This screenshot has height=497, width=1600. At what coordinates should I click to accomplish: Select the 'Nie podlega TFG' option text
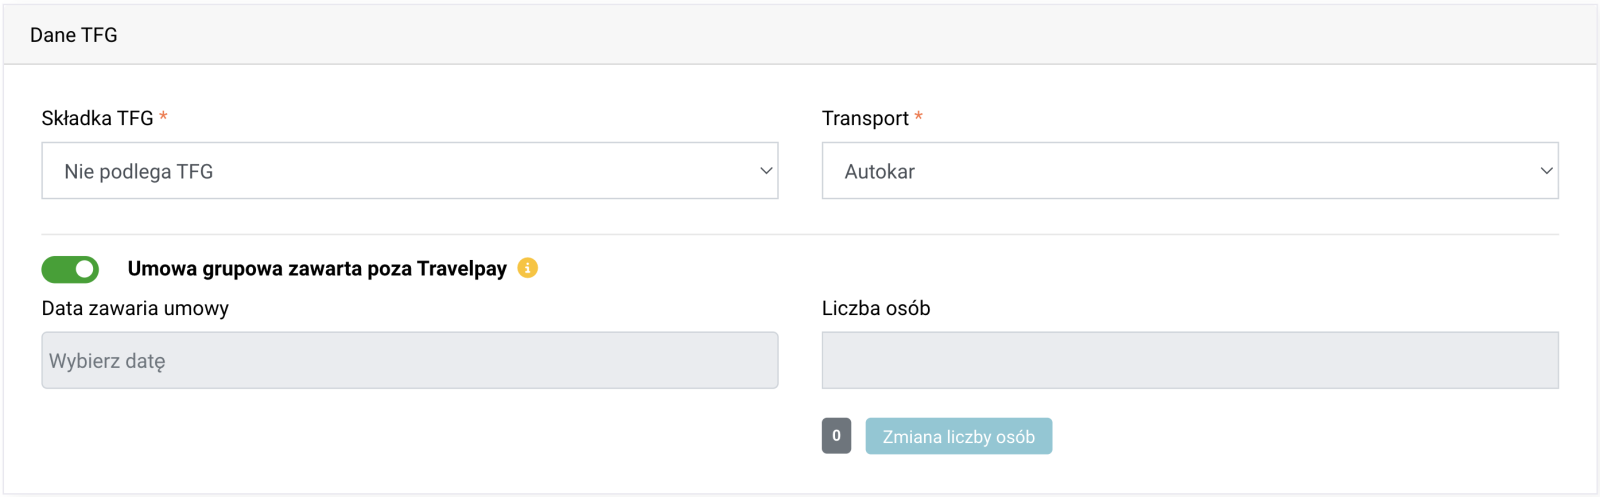139,172
